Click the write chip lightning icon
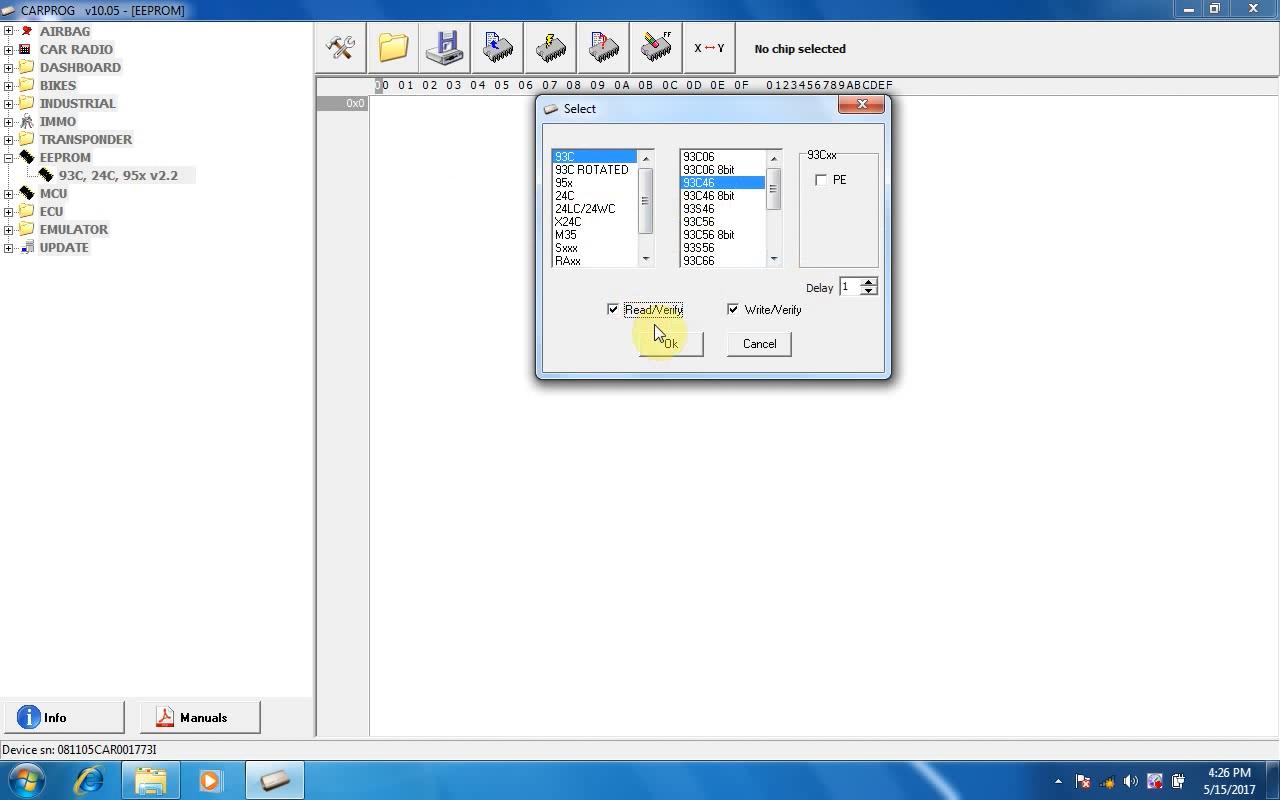 [x=551, y=48]
